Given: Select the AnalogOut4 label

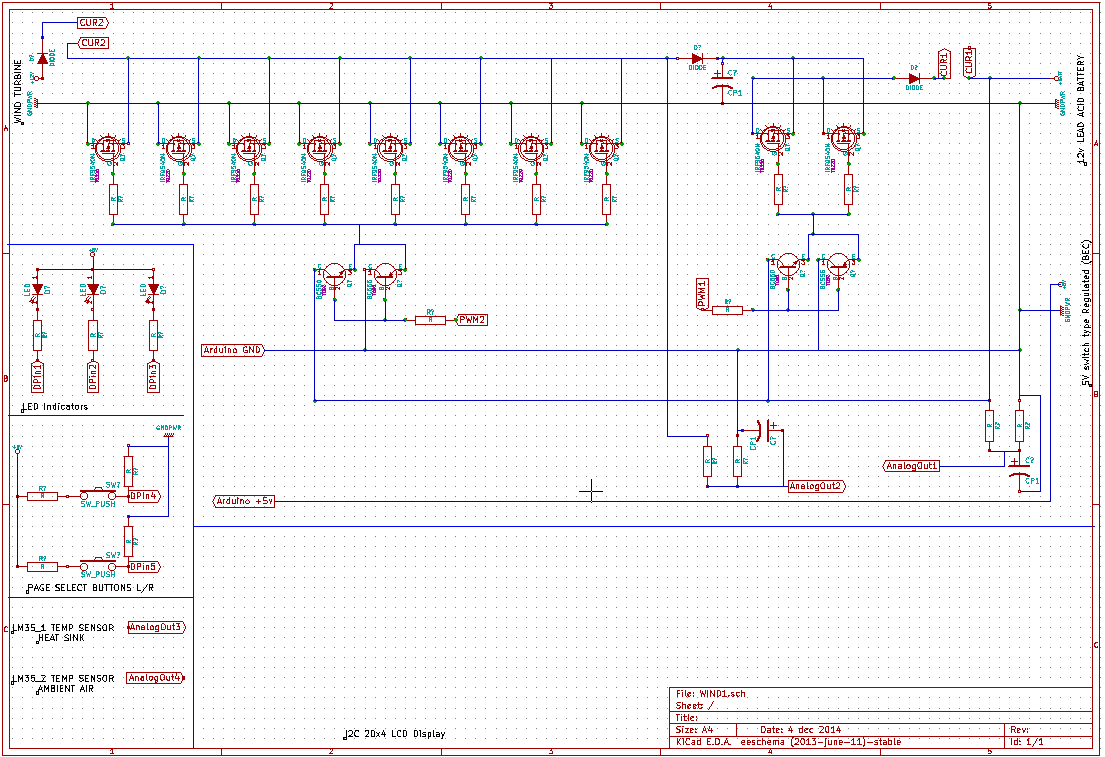Looking at the screenshot, I should [156, 678].
